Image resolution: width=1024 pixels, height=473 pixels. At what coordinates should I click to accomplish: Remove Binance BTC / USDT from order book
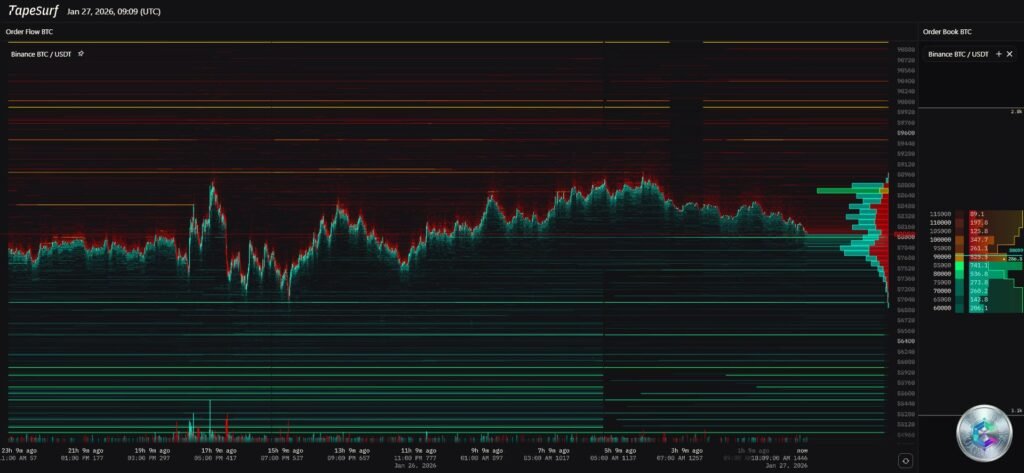pos(1010,53)
